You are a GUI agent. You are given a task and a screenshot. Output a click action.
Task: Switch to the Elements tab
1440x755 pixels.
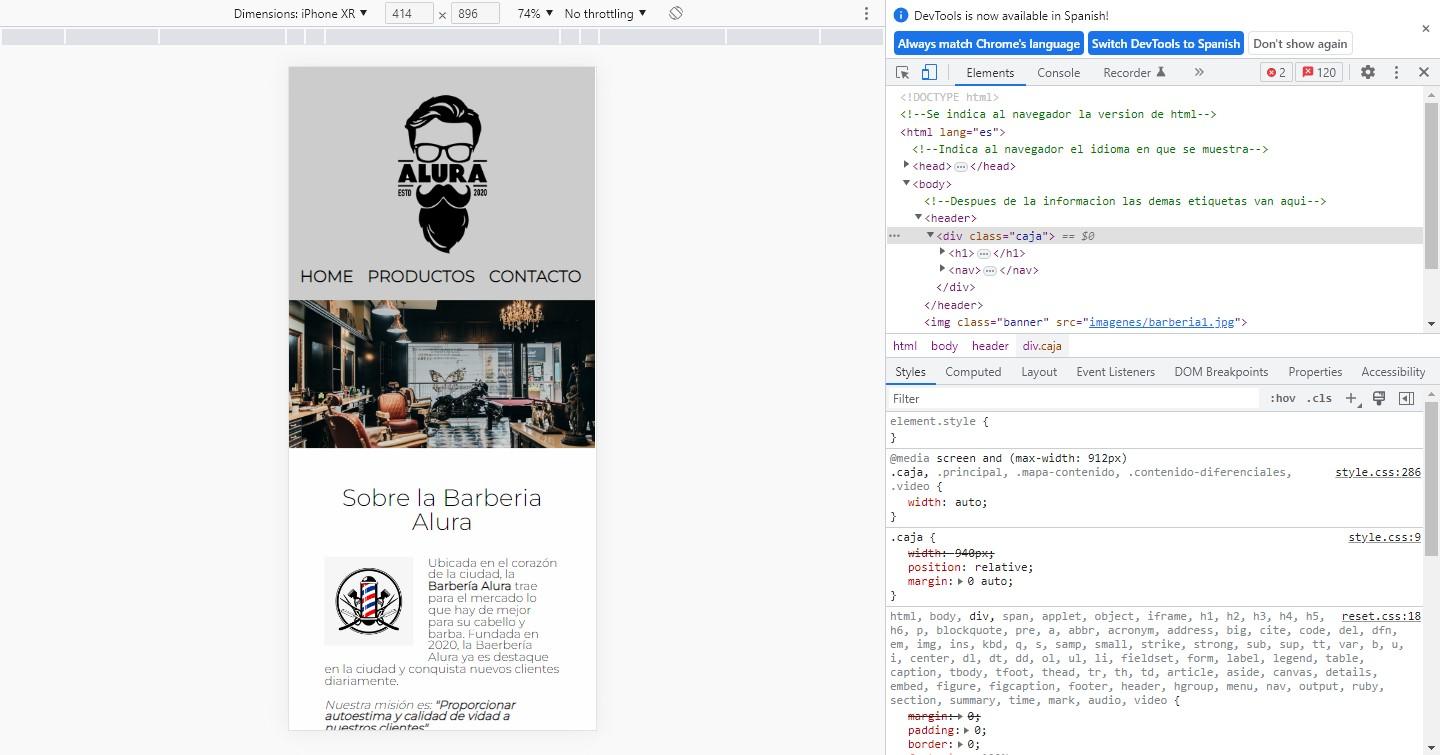point(990,73)
